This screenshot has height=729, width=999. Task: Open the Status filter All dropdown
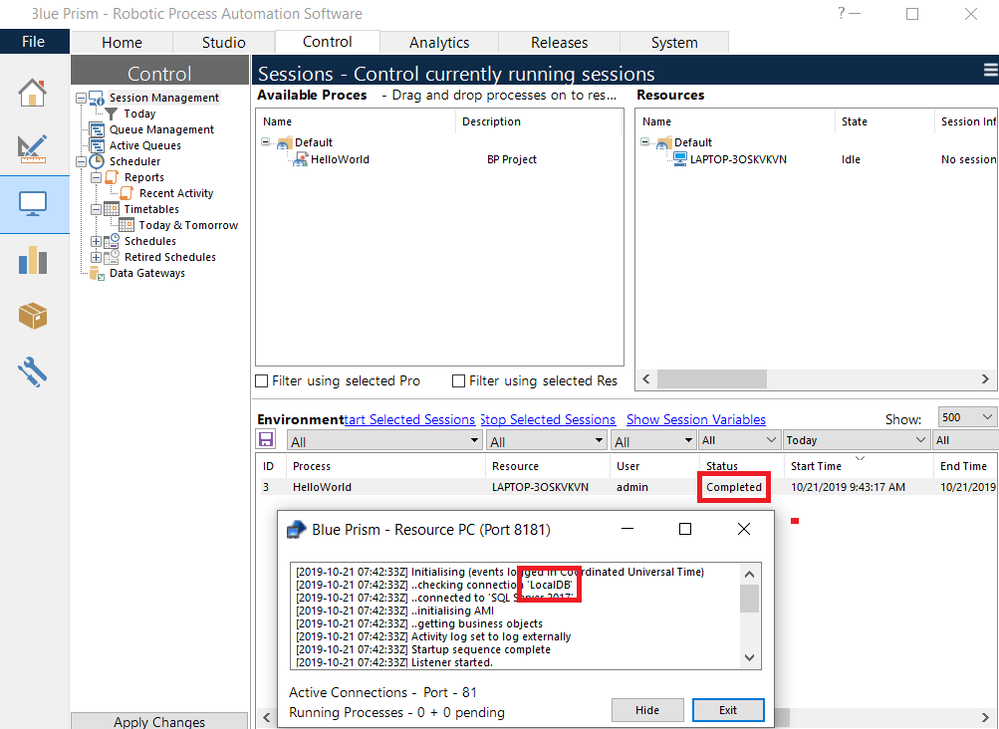click(x=740, y=440)
